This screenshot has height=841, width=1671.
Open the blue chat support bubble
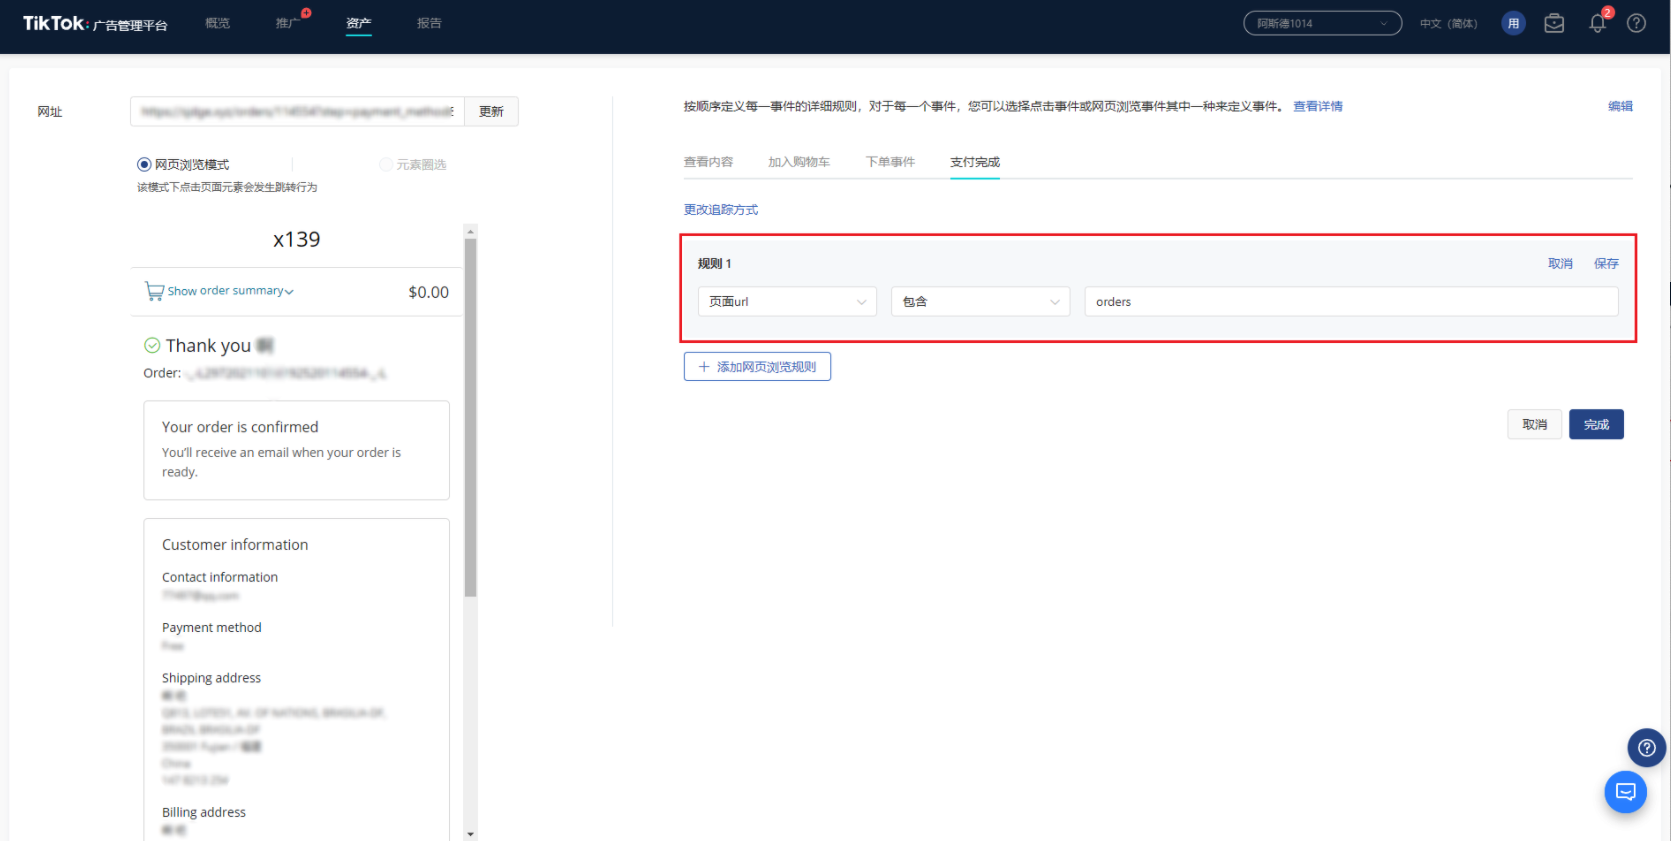[x=1625, y=792]
